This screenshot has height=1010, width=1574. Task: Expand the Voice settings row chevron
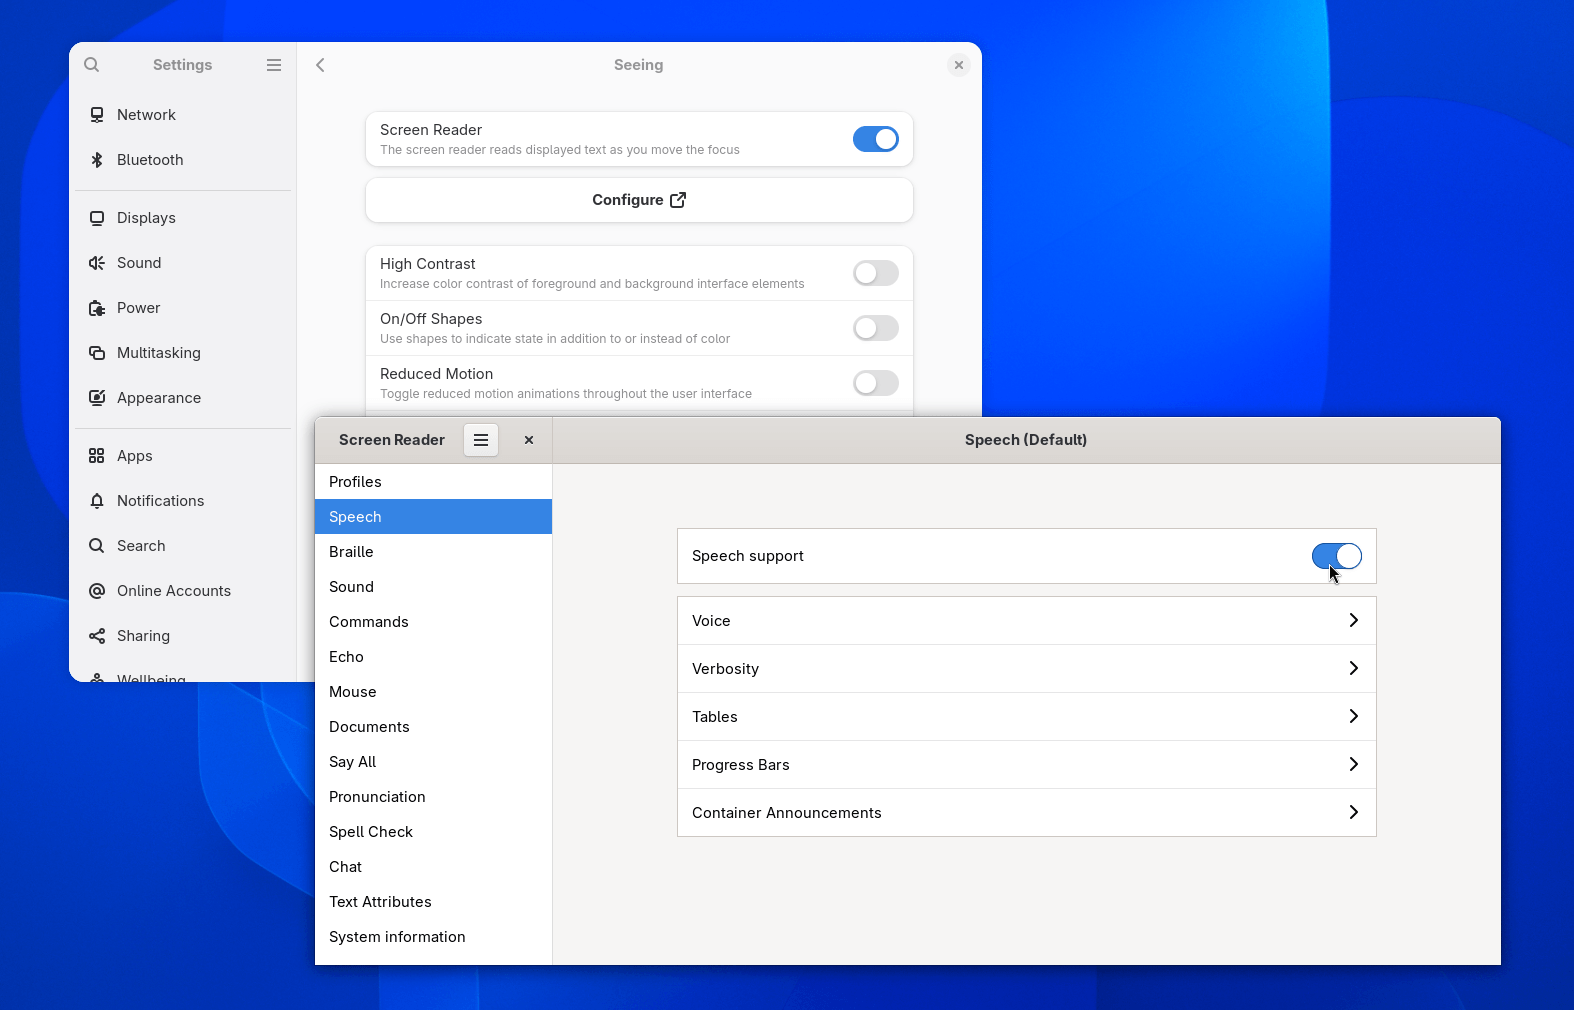1353,620
